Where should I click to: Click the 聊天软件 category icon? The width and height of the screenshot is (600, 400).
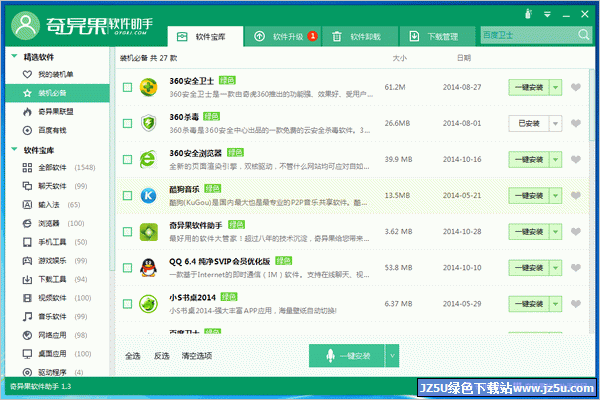[x=27, y=186]
